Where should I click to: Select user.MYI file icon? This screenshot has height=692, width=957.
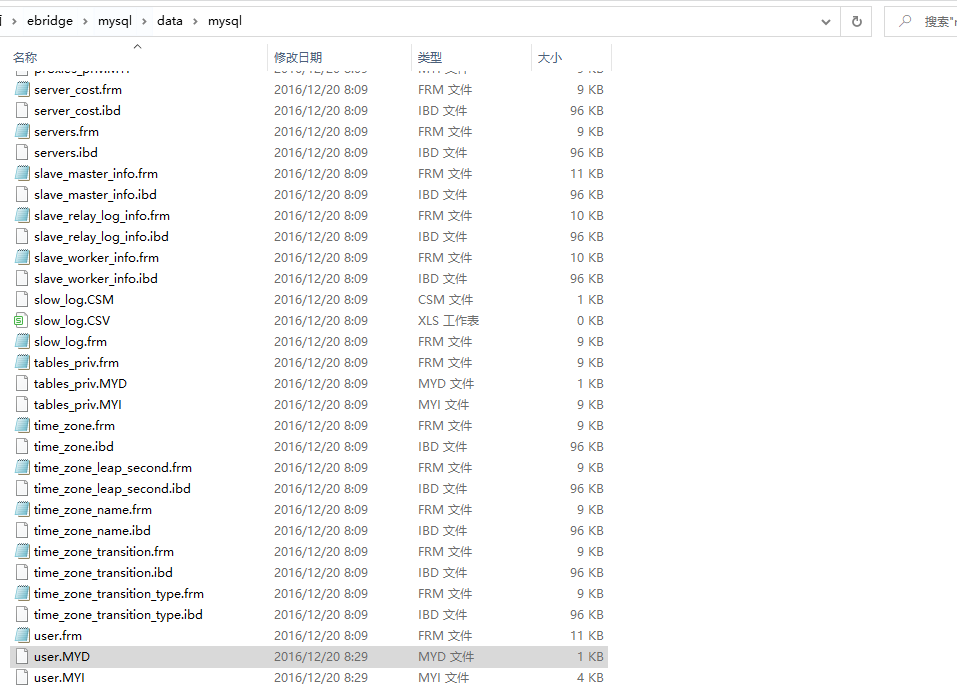tap(22, 678)
